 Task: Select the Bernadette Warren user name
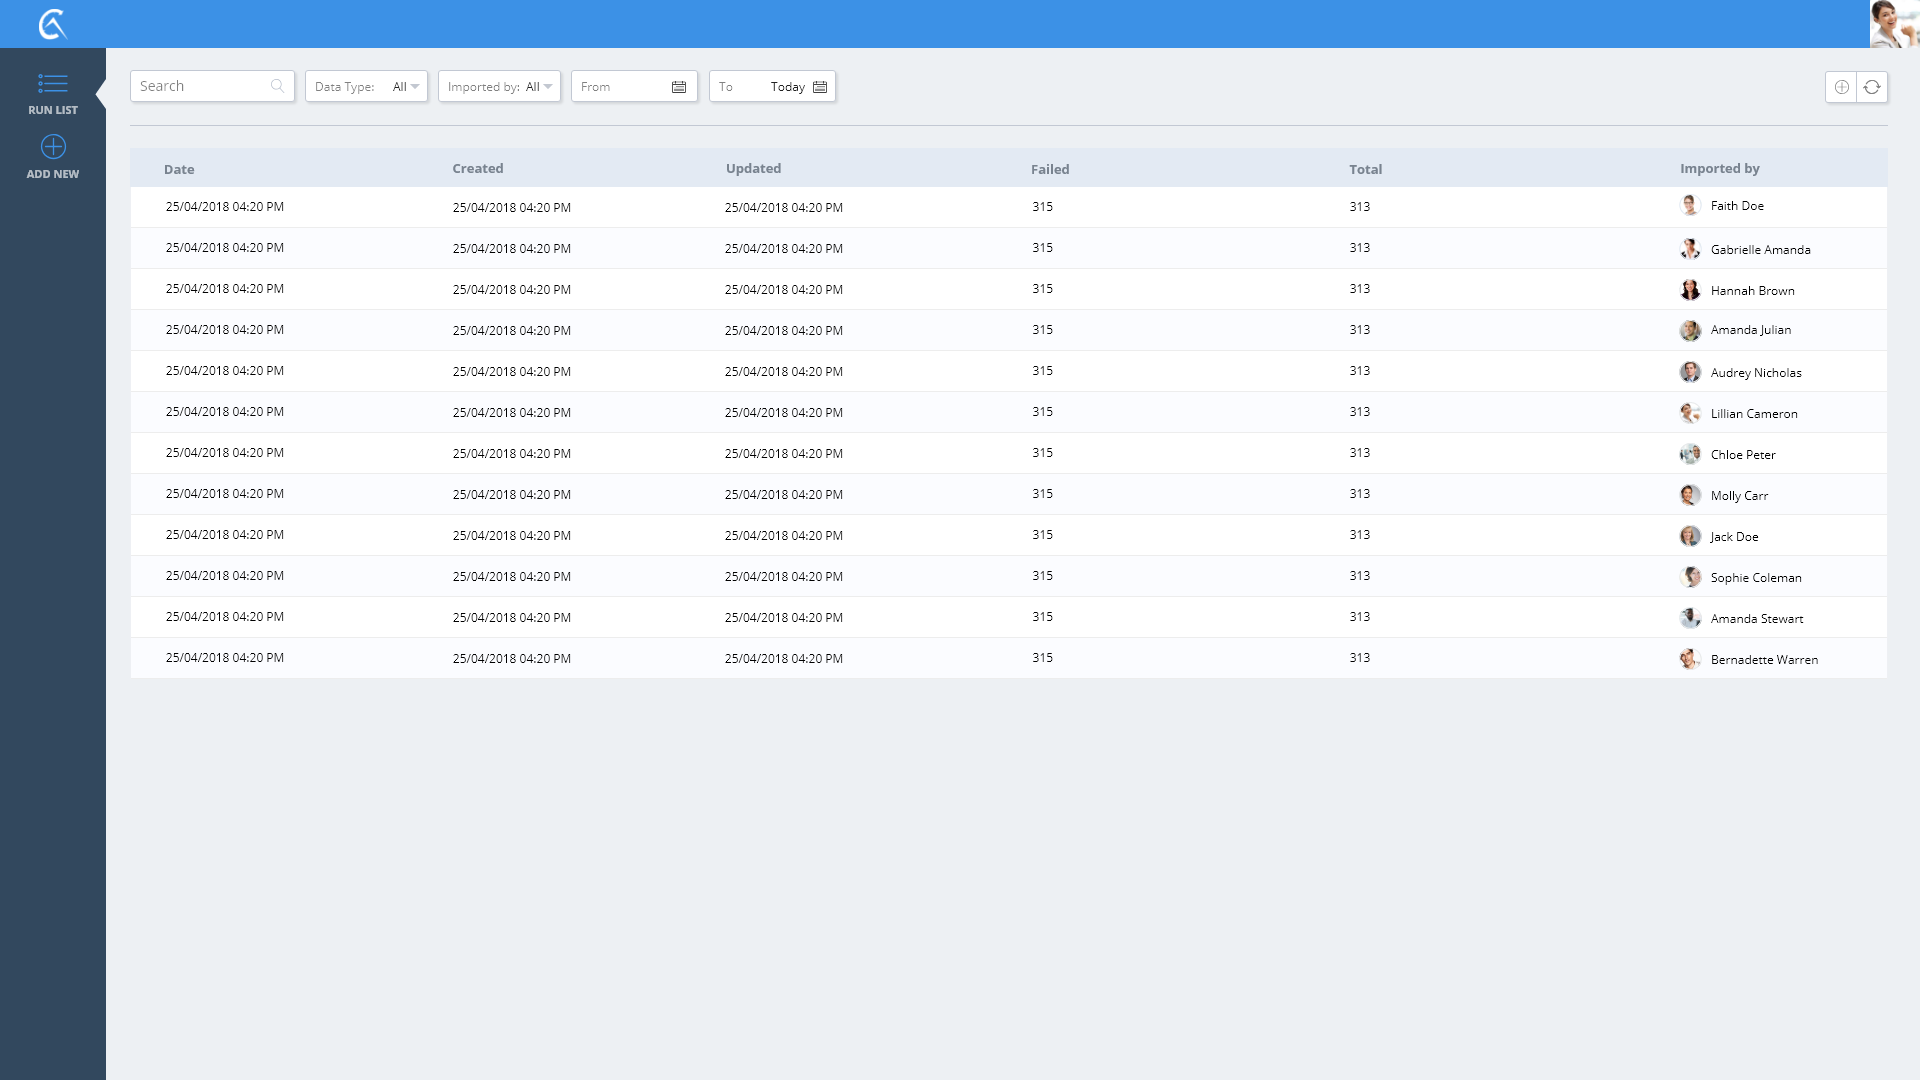click(1764, 660)
